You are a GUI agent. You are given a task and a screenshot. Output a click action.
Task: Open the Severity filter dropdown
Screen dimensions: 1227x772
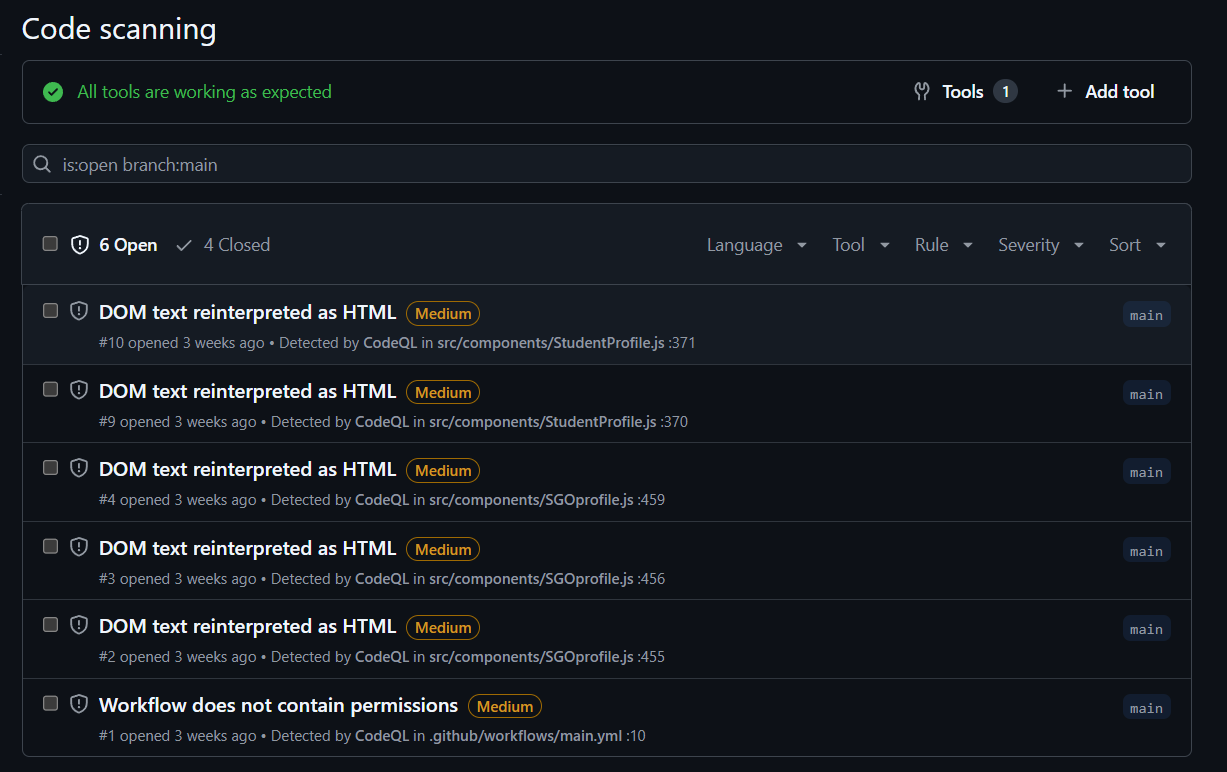click(1041, 245)
